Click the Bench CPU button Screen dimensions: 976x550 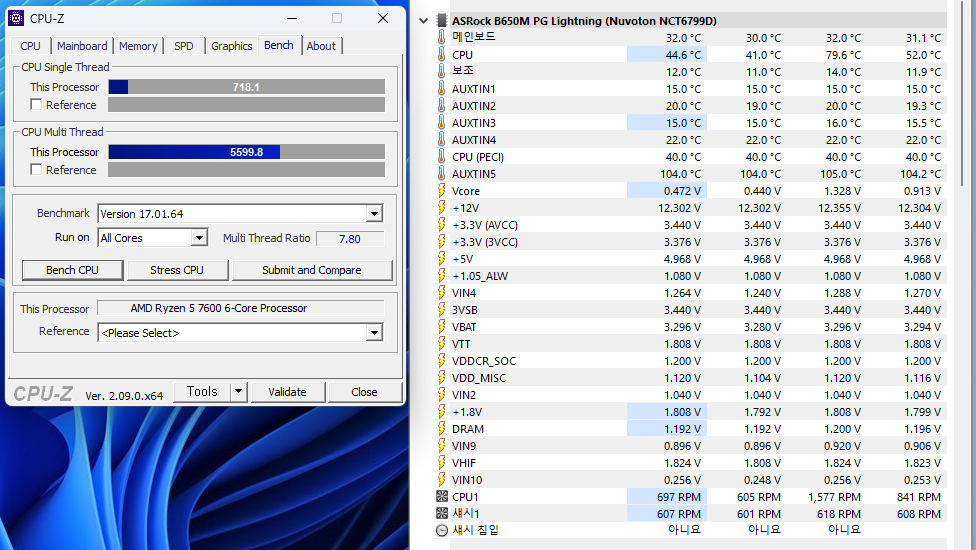click(x=72, y=270)
